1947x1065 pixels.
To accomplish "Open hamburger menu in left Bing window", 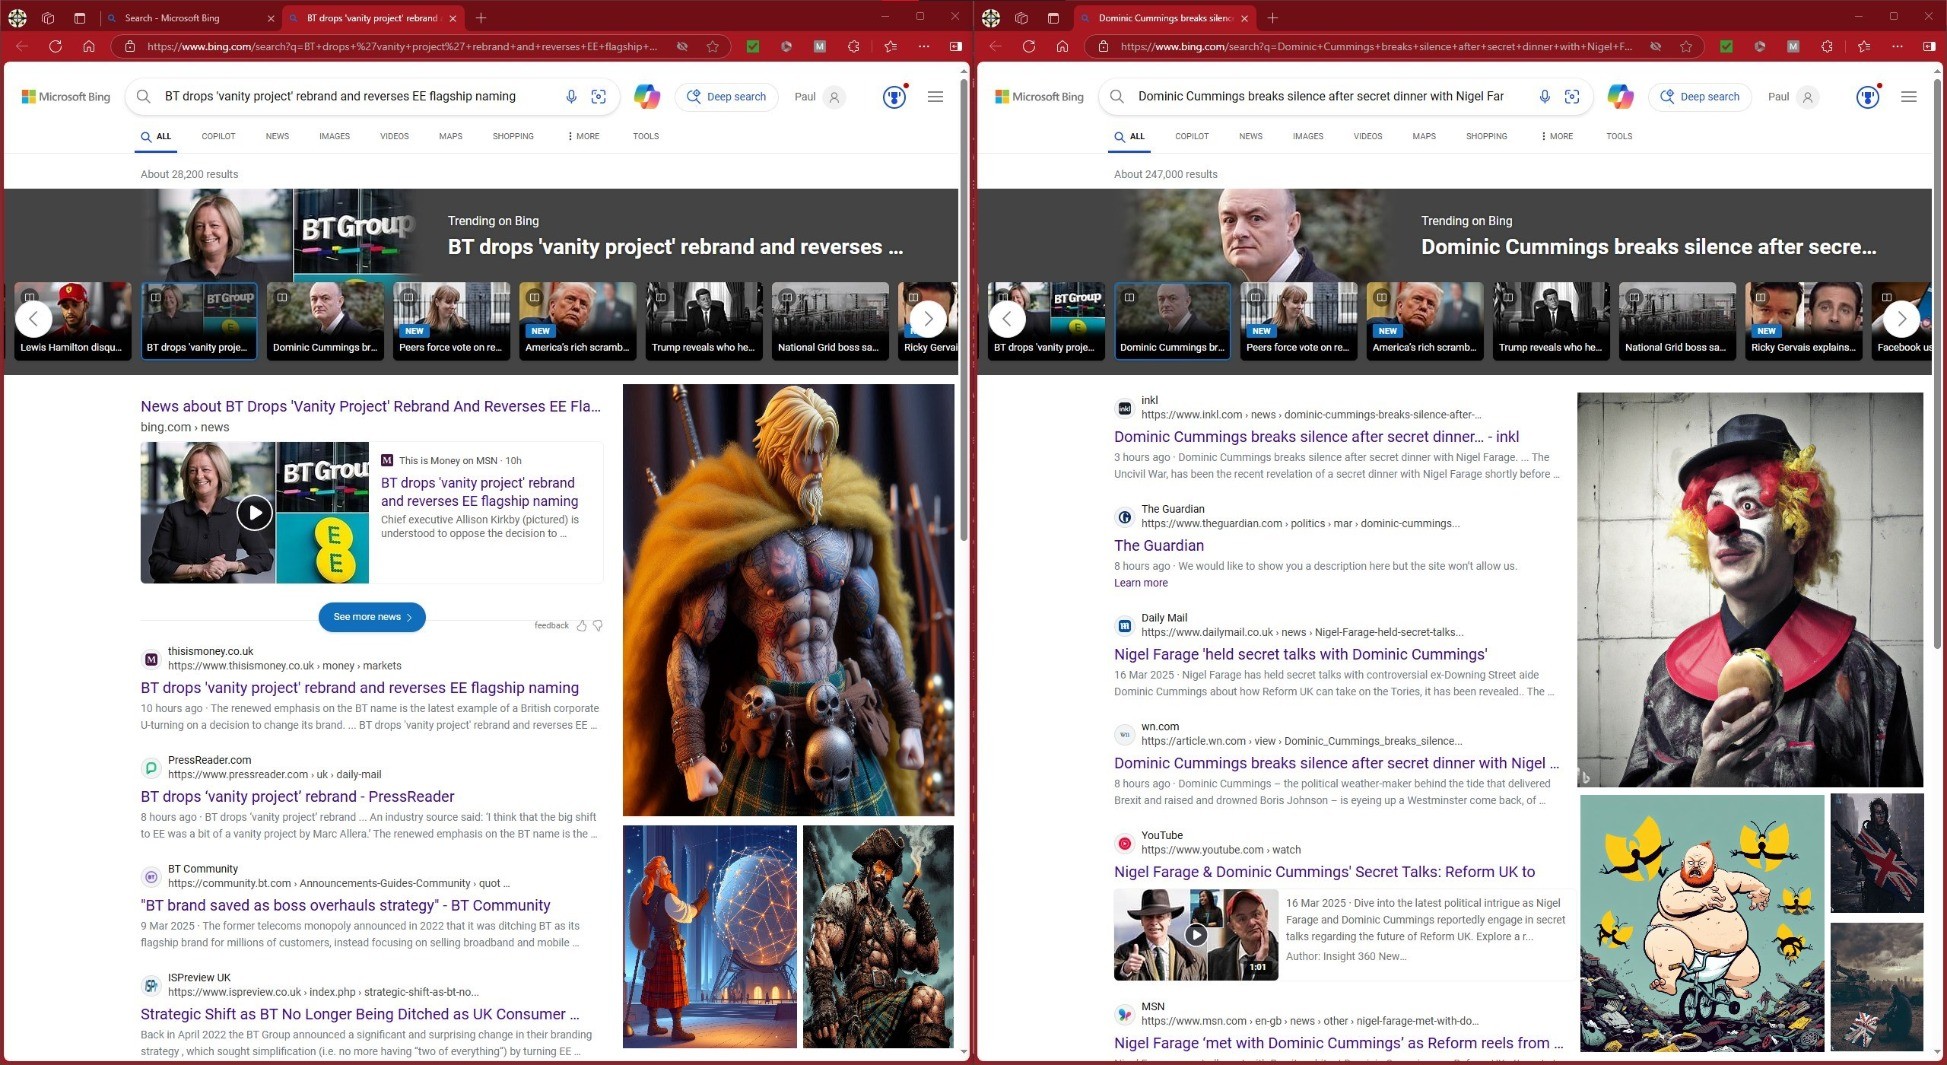I will tap(935, 96).
